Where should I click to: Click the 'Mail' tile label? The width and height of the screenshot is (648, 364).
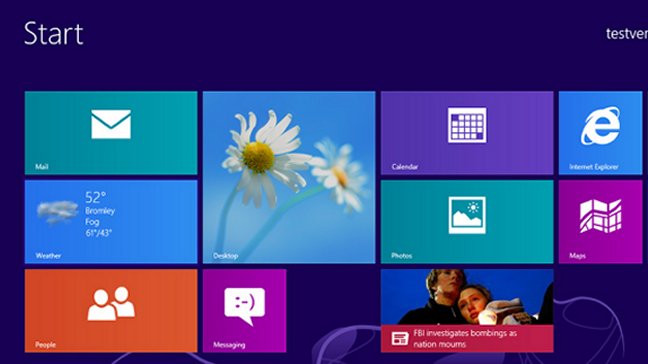coord(41,167)
